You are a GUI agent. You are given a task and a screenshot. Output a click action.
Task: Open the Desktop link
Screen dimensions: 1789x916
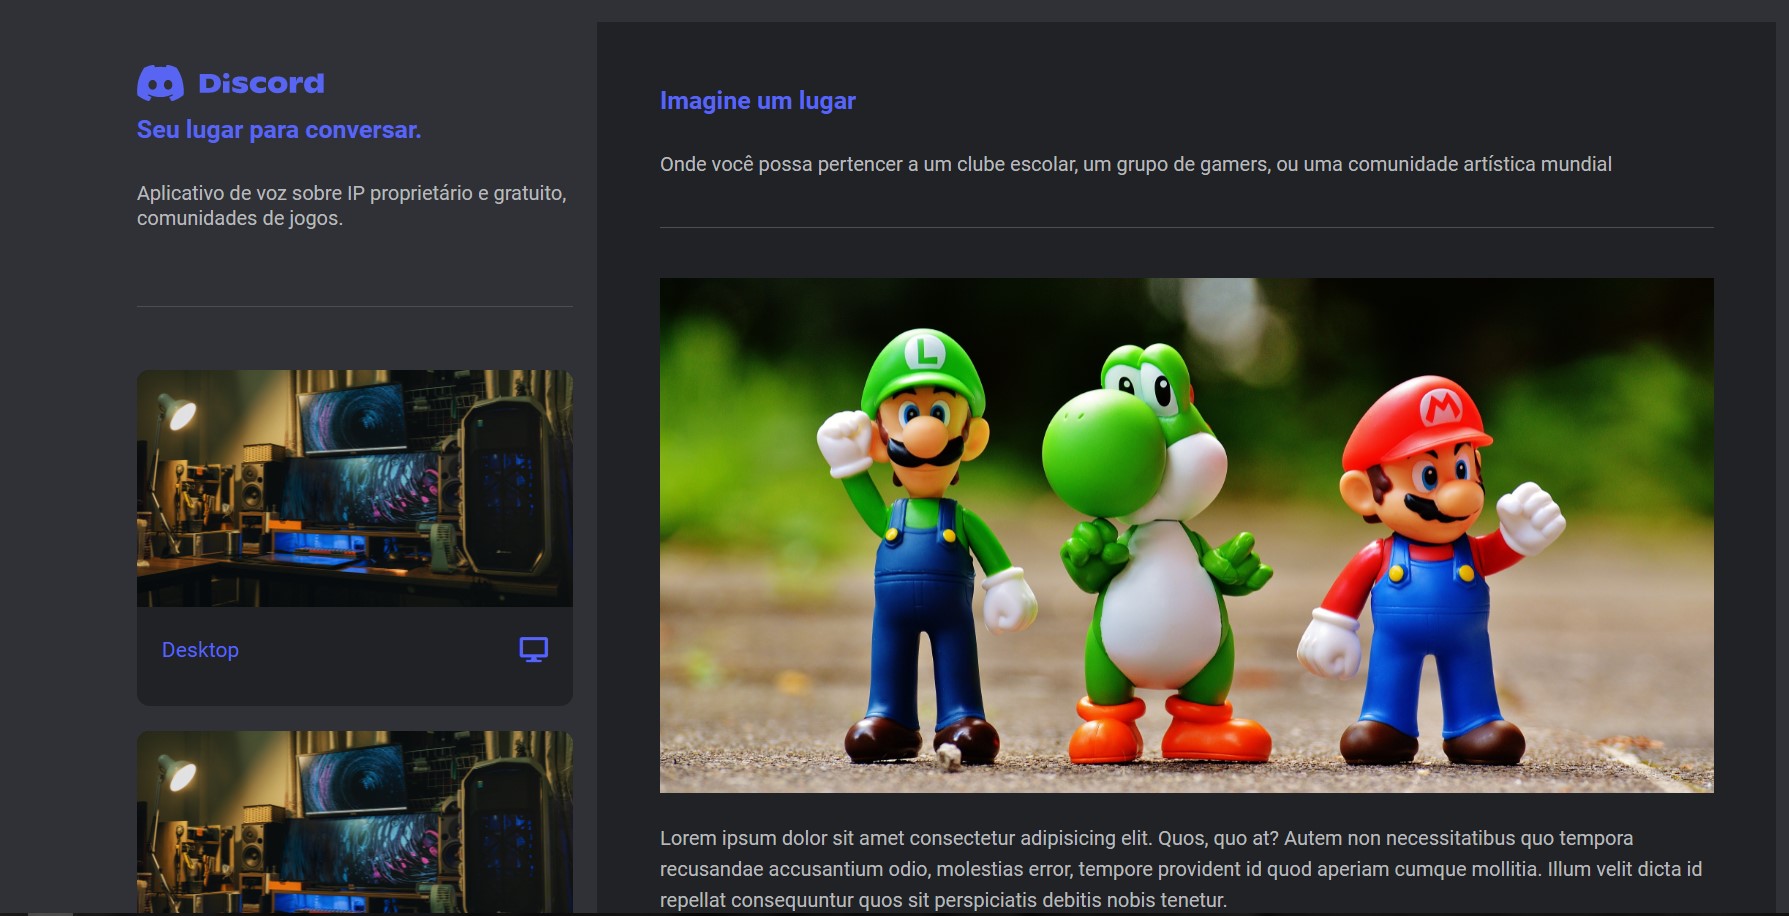[x=200, y=650]
